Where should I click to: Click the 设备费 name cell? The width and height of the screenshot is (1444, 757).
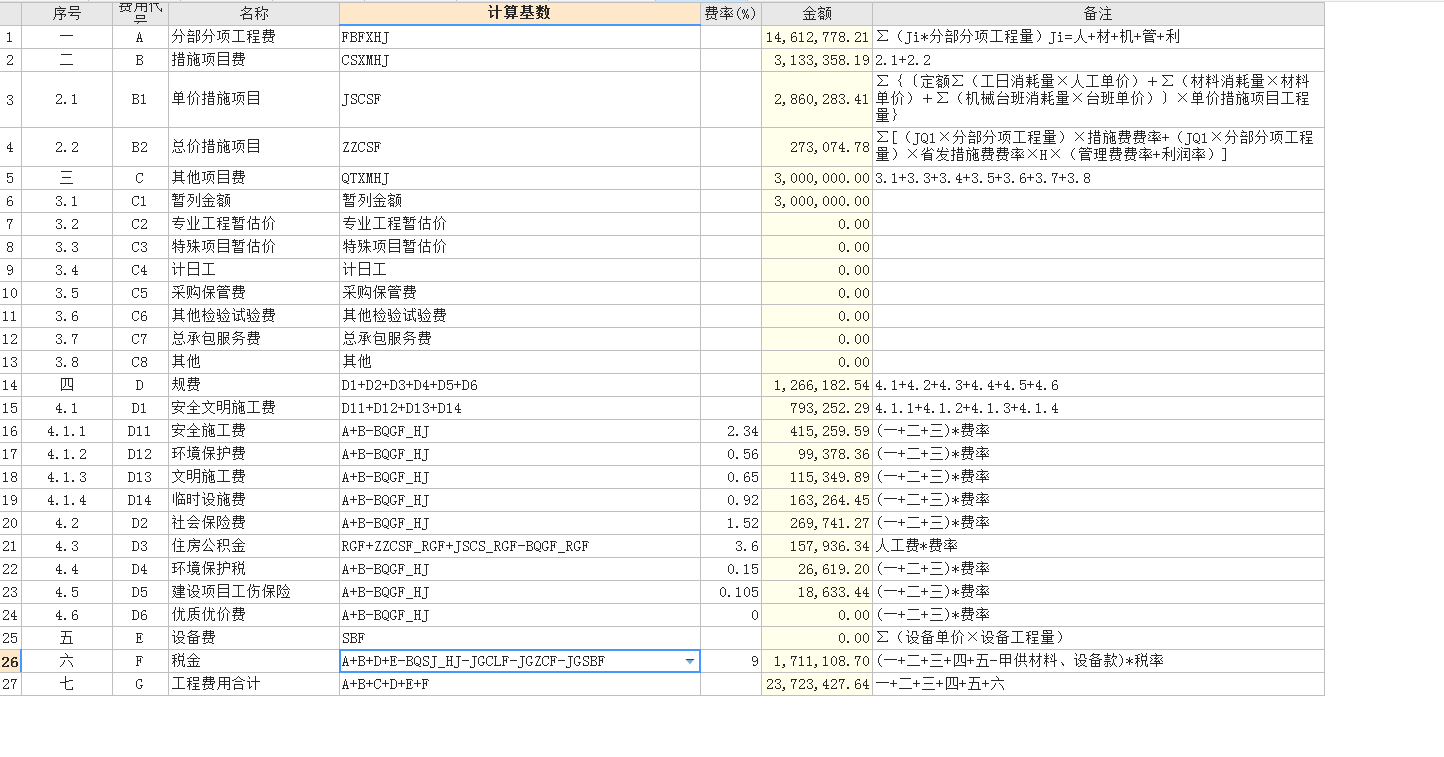(x=254, y=638)
